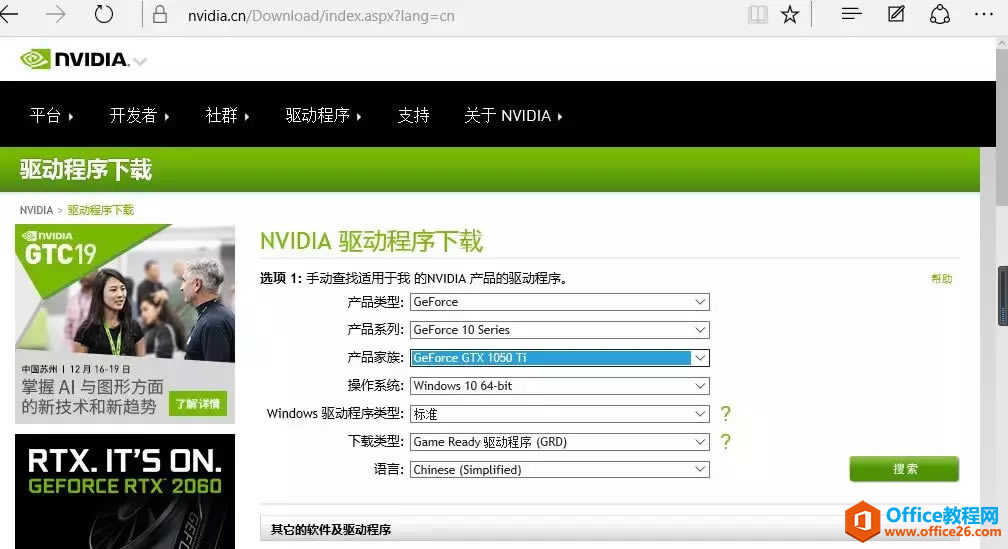Screen dimensions: 1008x549
Task: Click the green 驱动程序下载 page heading
Action: click(86, 170)
